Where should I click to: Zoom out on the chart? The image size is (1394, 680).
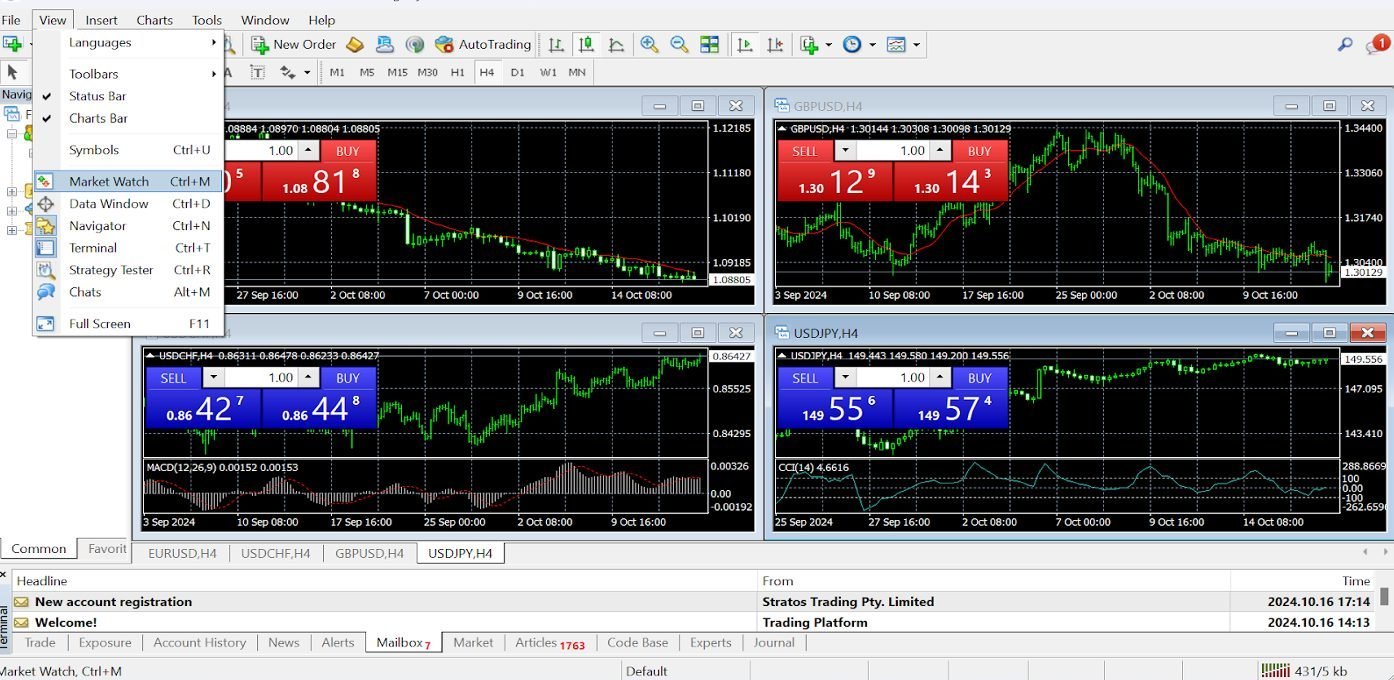coord(679,44)
